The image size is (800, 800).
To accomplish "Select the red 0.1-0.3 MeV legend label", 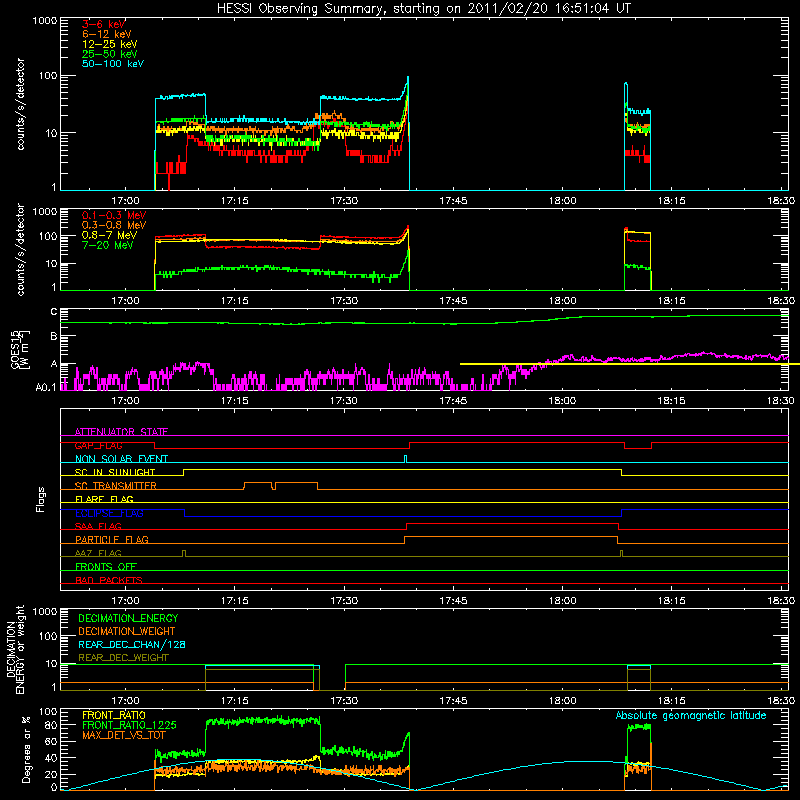I will pos(114,215).
